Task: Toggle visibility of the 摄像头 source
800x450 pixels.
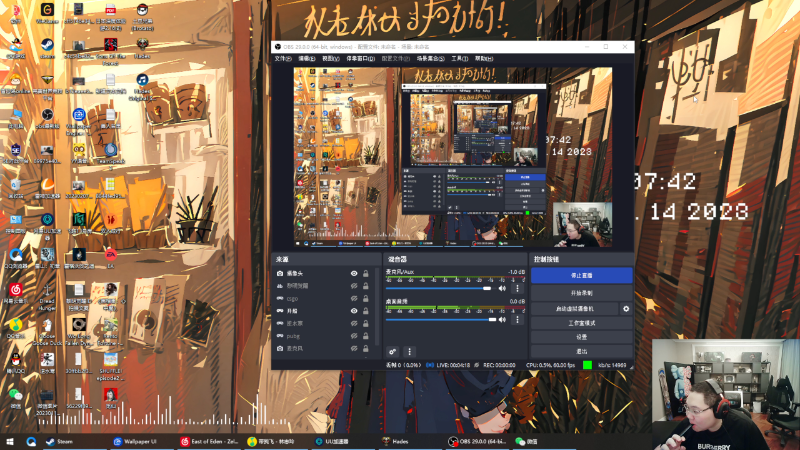Action: coord(354,273)
